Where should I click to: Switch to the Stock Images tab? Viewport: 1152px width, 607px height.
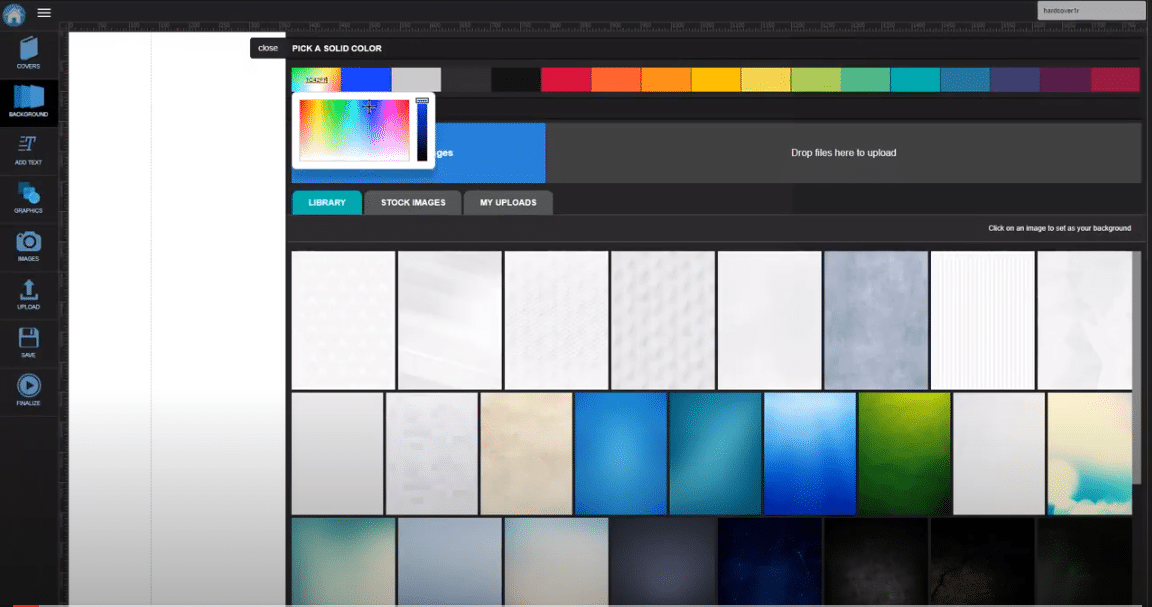point(412,203)
